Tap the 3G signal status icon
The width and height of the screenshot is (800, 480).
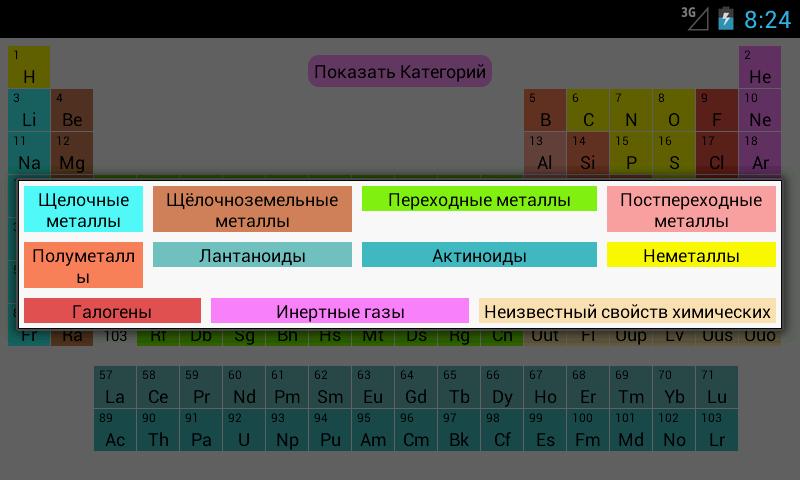tap(695, 19)
